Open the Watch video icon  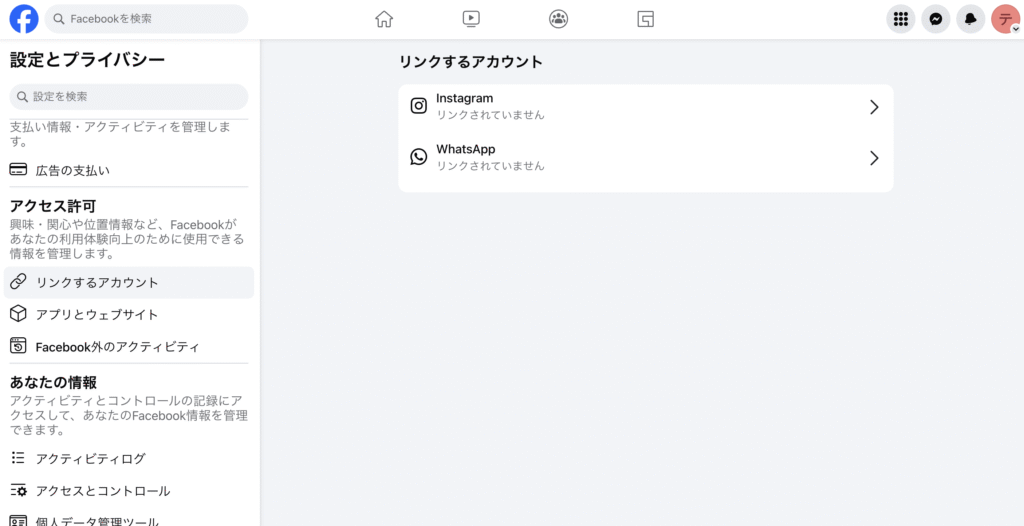click(471, 19)
